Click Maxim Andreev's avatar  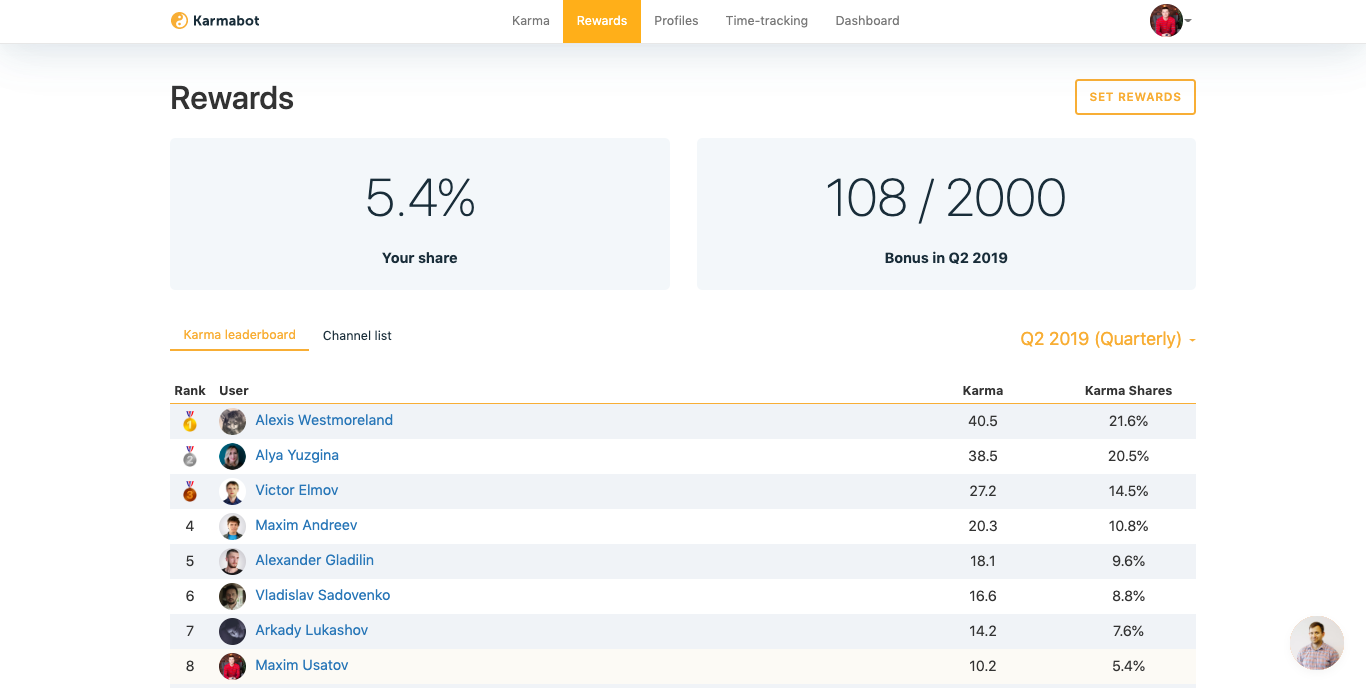tap(232, 526)
